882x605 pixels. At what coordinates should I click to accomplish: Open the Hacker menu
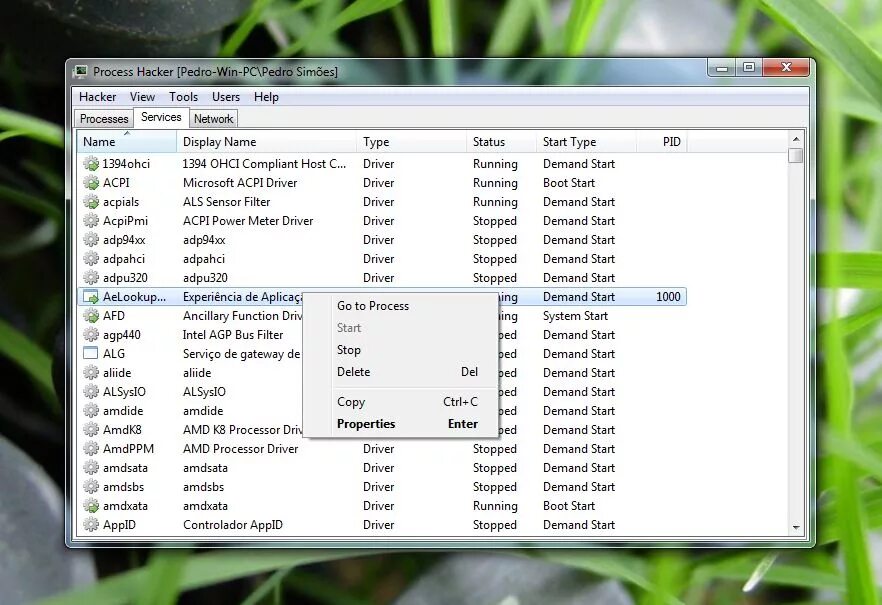point(97,97)
